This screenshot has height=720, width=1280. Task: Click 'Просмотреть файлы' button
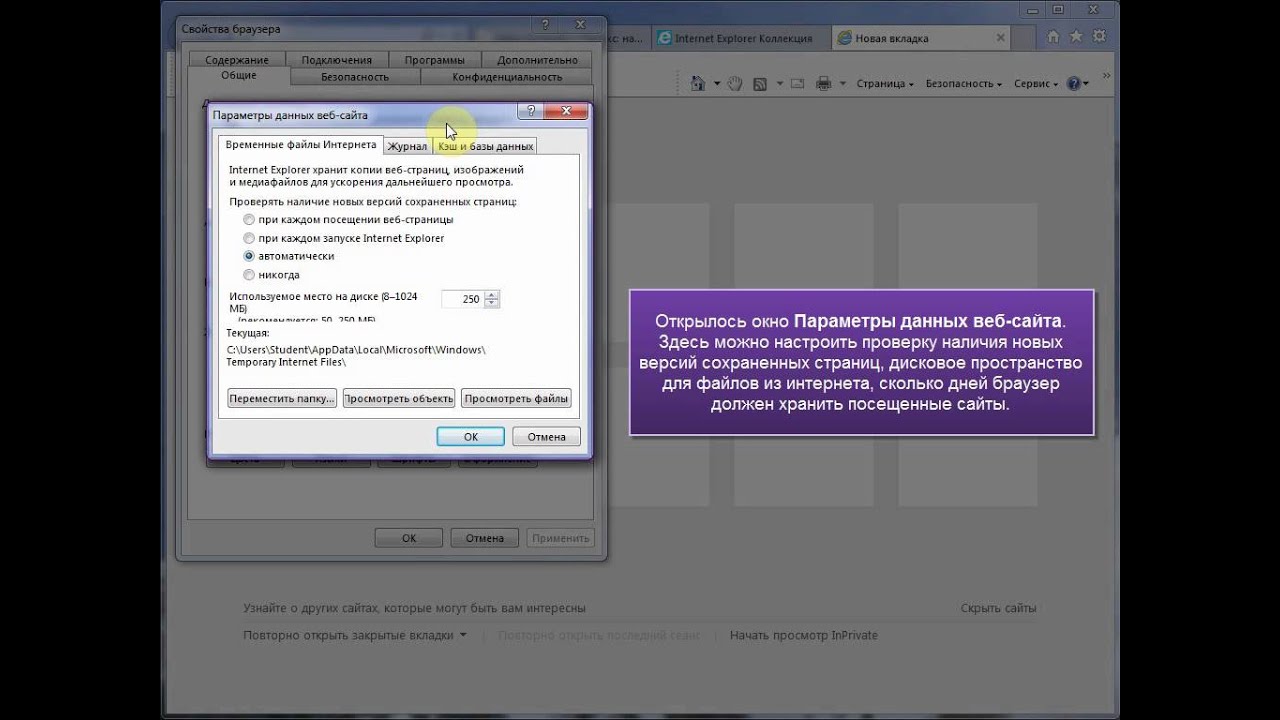pos(516,398)
